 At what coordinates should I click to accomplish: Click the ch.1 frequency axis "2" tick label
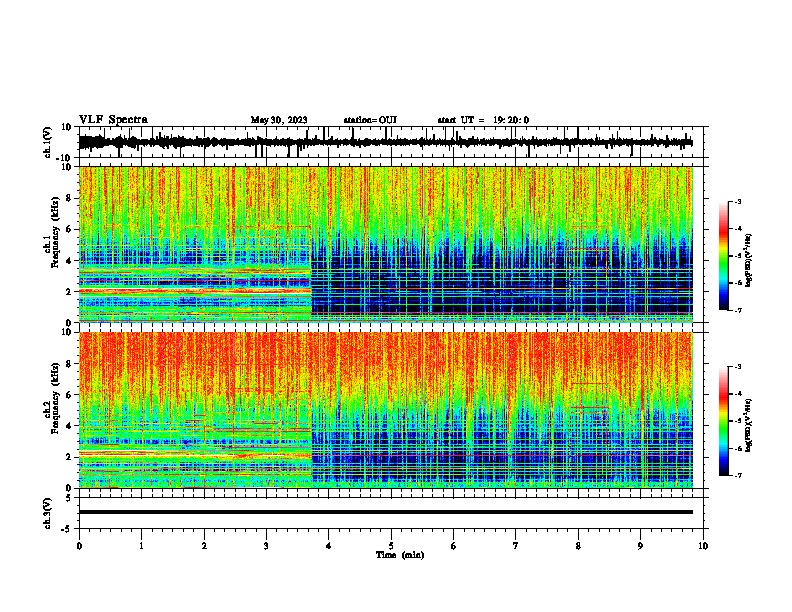pos(69,291)
